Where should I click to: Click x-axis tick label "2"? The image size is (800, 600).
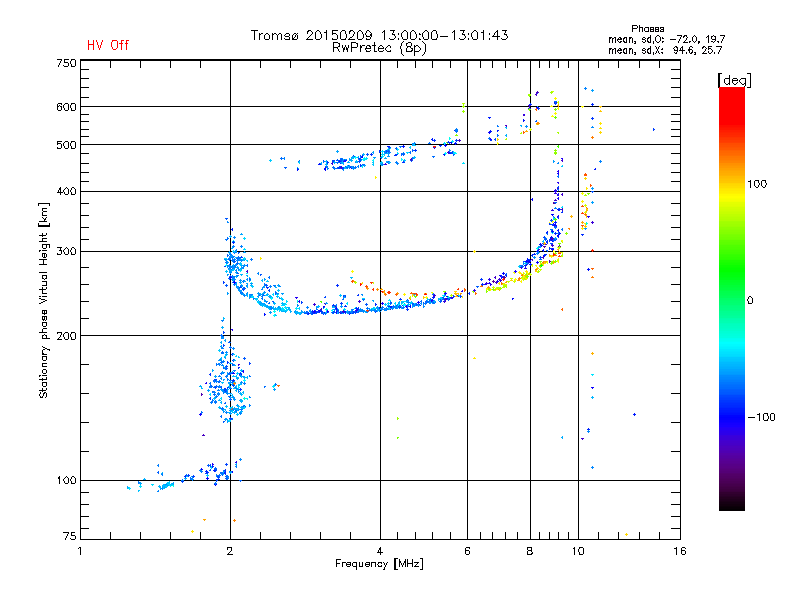(x=230, y=551)
